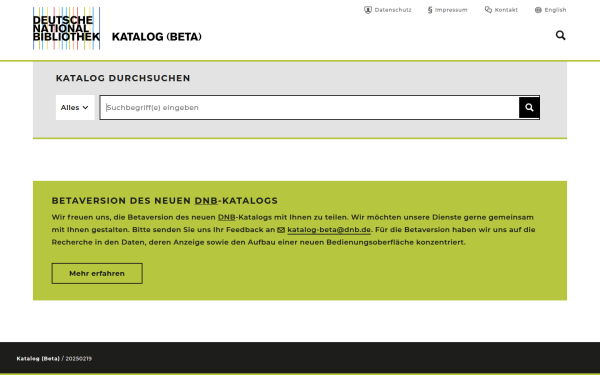The width and height of the screenshot is (600, 375).
Task: Open the Kontakt link
Action: 501,10
